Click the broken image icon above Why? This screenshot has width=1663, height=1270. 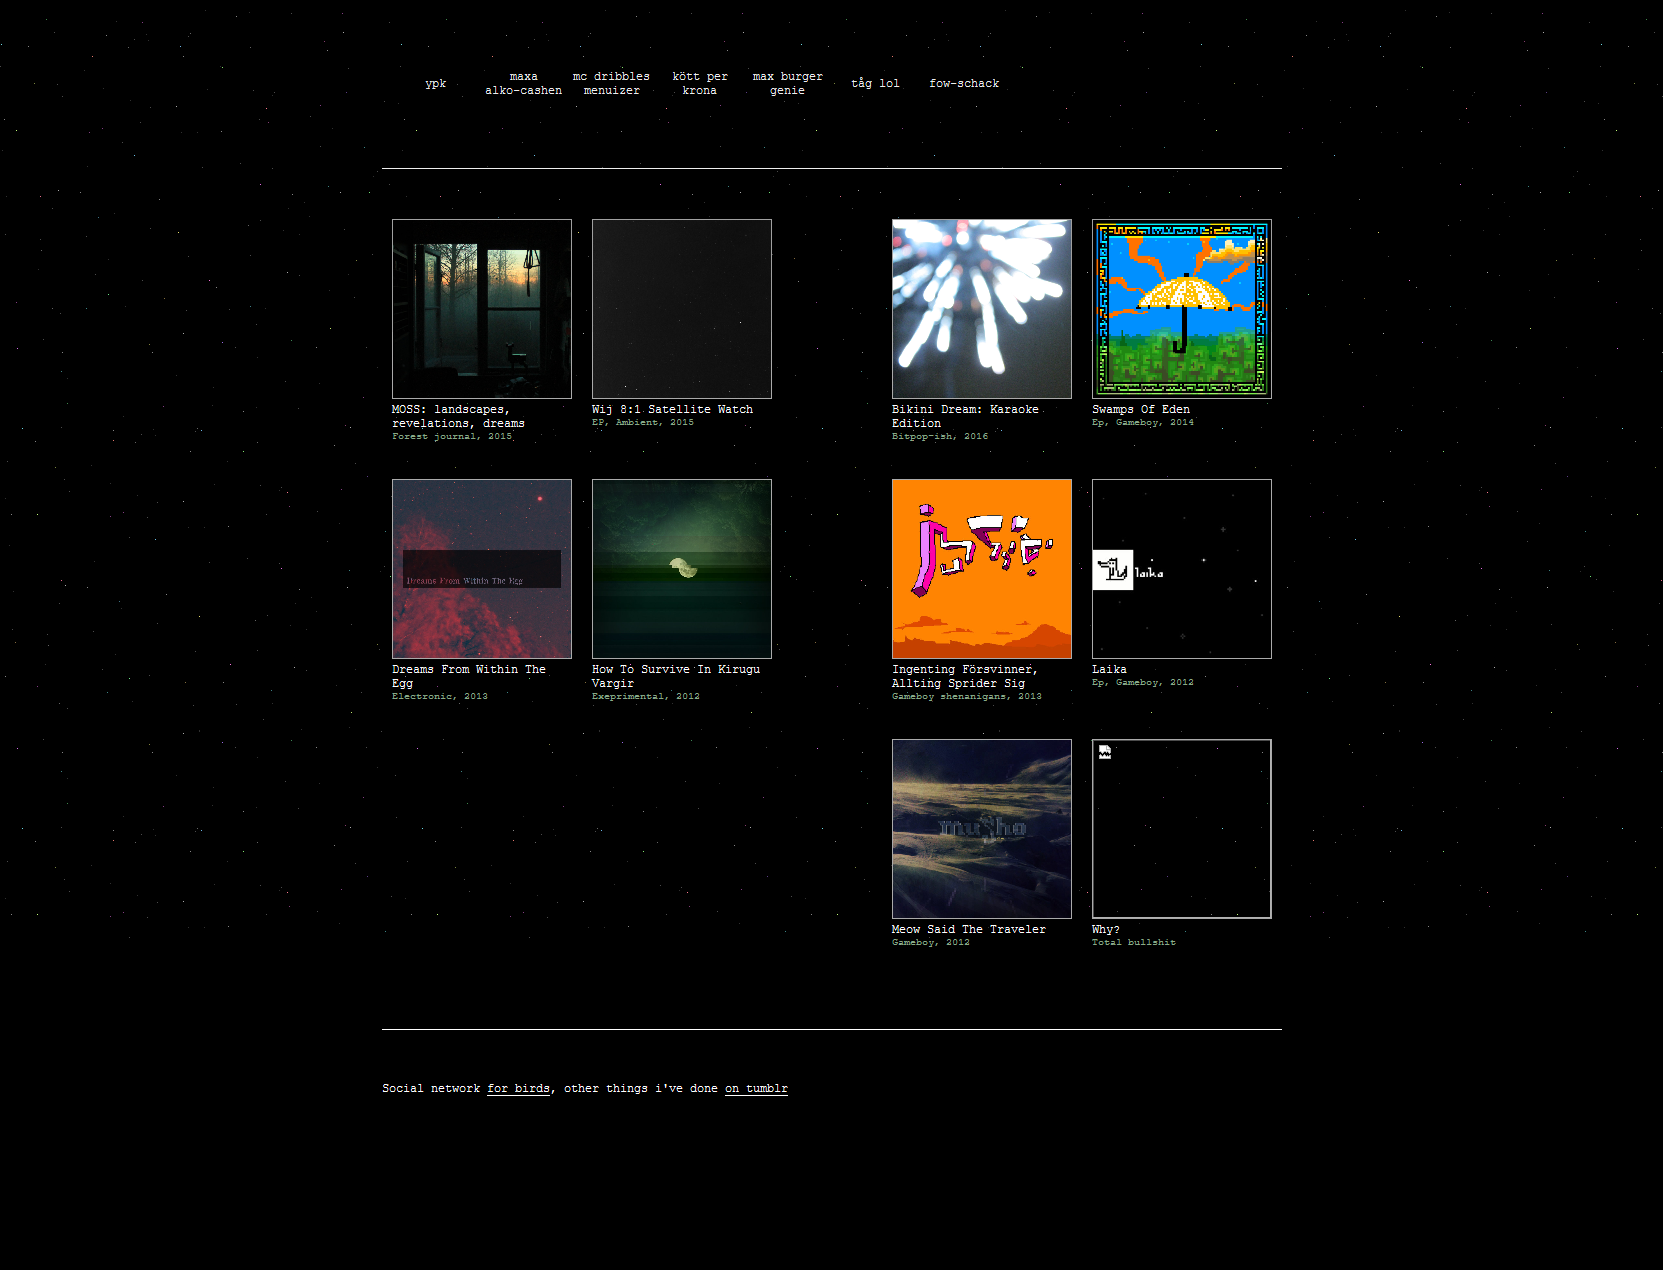(x=1105, y=753)
